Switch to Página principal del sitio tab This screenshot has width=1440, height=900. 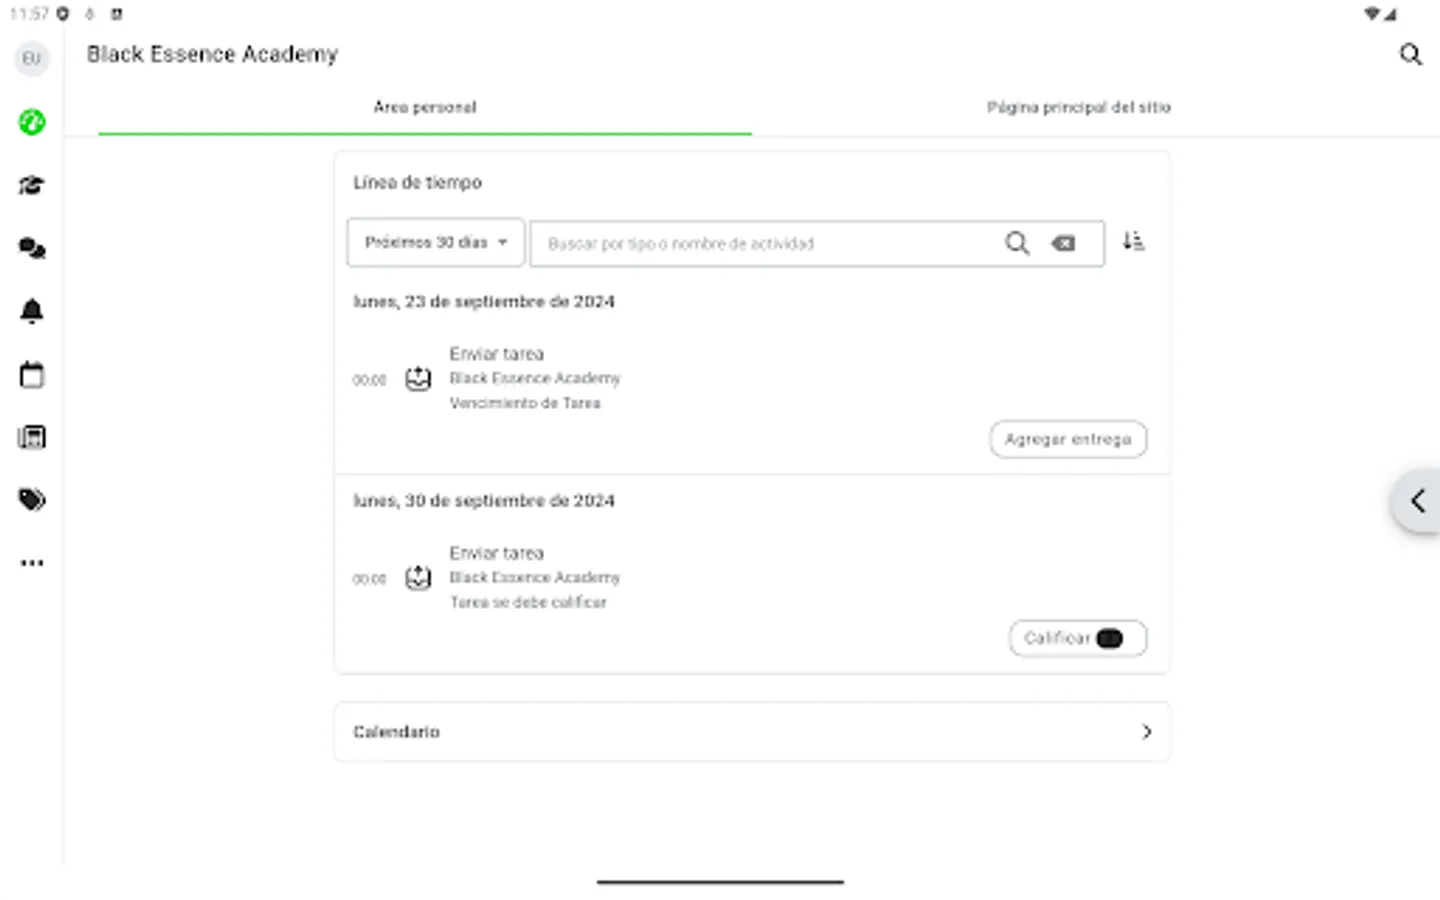[x=1078, y=107]
